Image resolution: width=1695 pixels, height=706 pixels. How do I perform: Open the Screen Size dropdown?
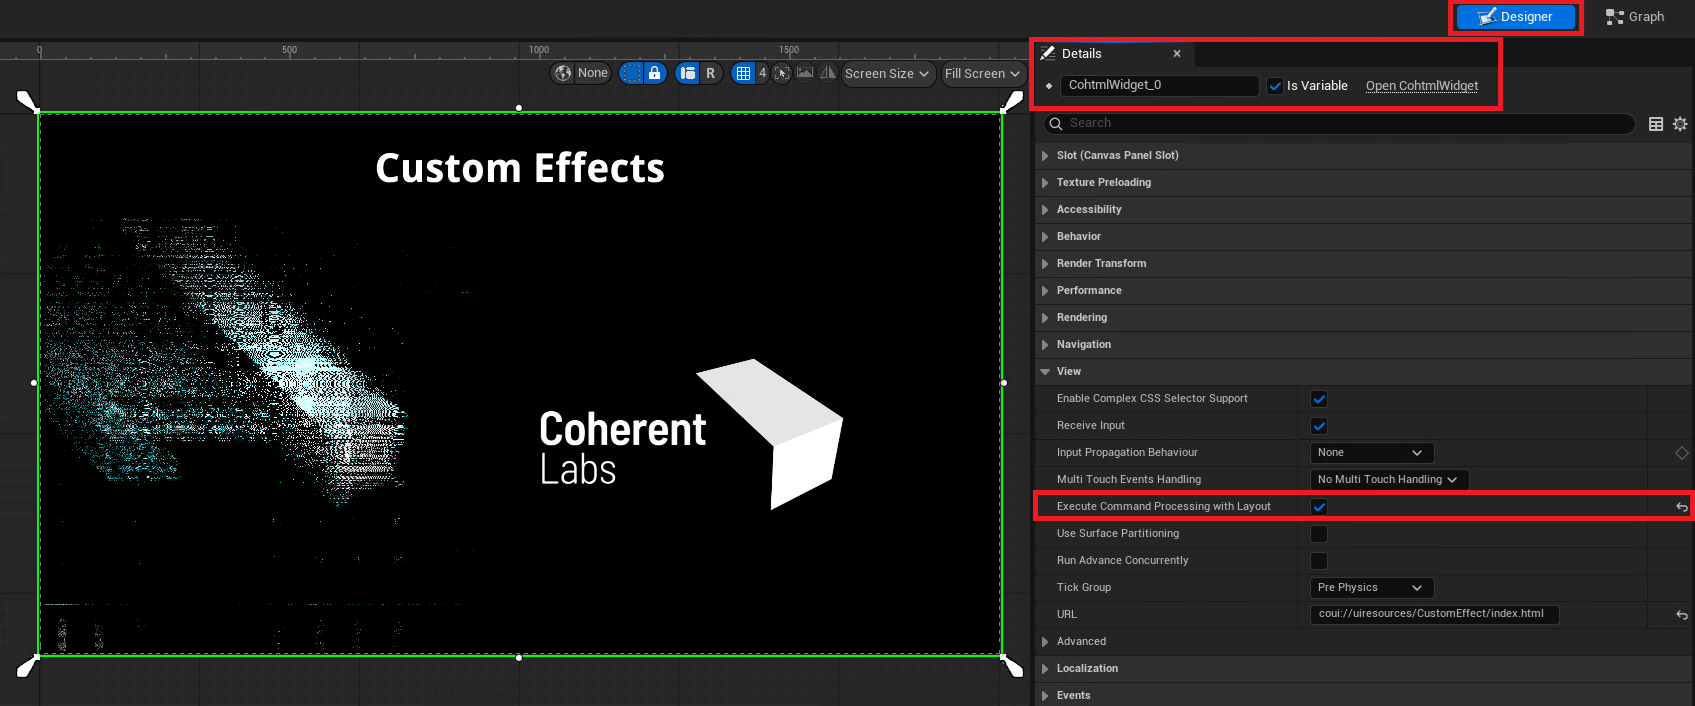click(887, 73)
